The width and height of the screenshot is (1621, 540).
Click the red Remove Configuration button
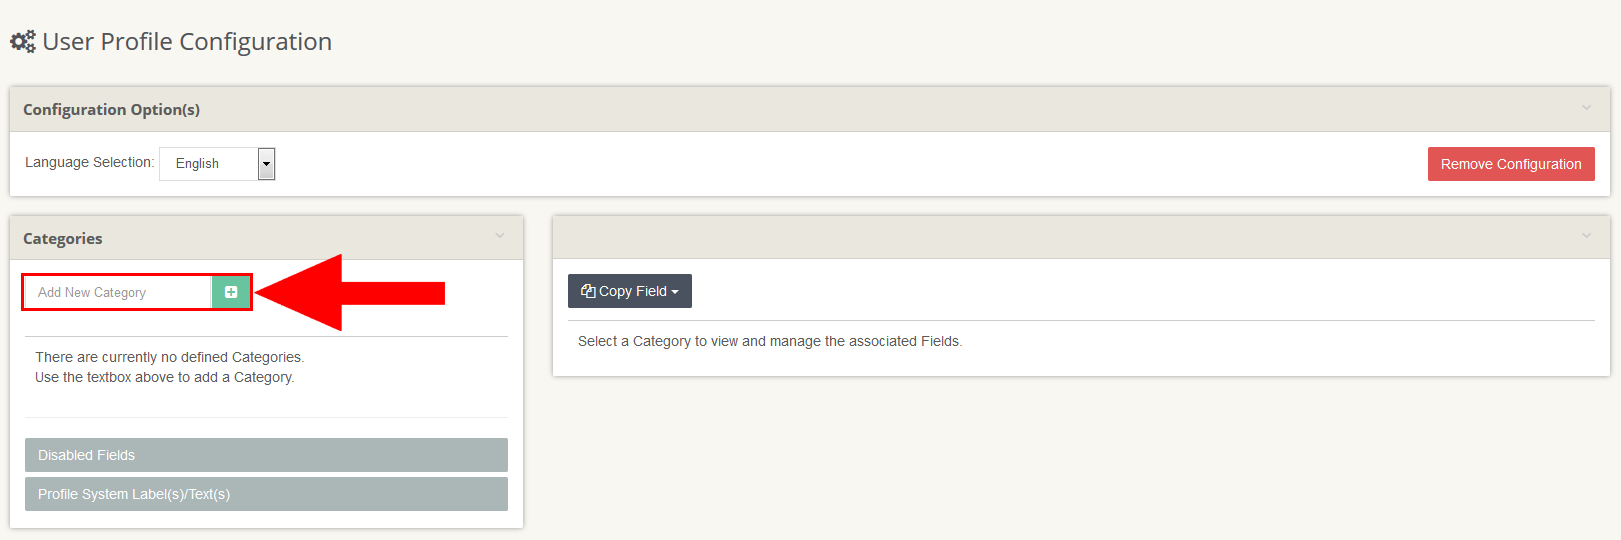click(1510, 164)
